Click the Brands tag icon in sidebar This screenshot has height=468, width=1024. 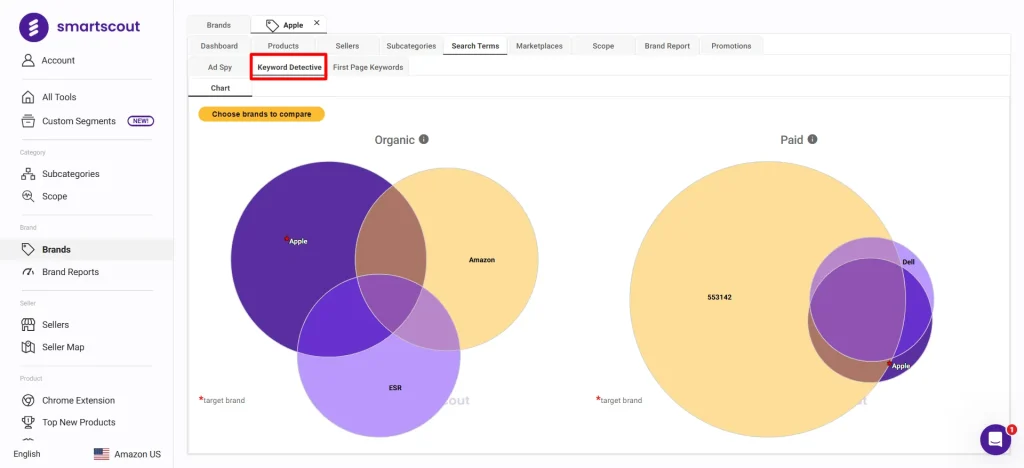[28, 249]
